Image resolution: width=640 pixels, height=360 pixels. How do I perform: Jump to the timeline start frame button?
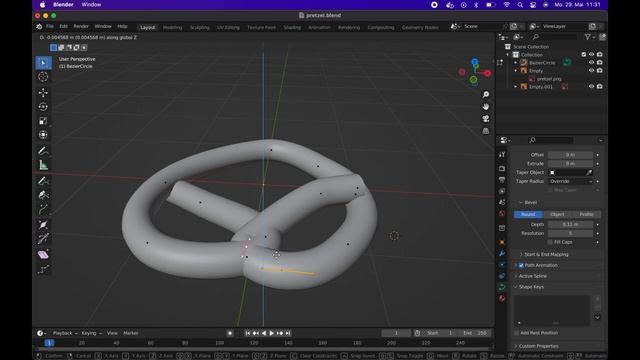tap(248, 333)
